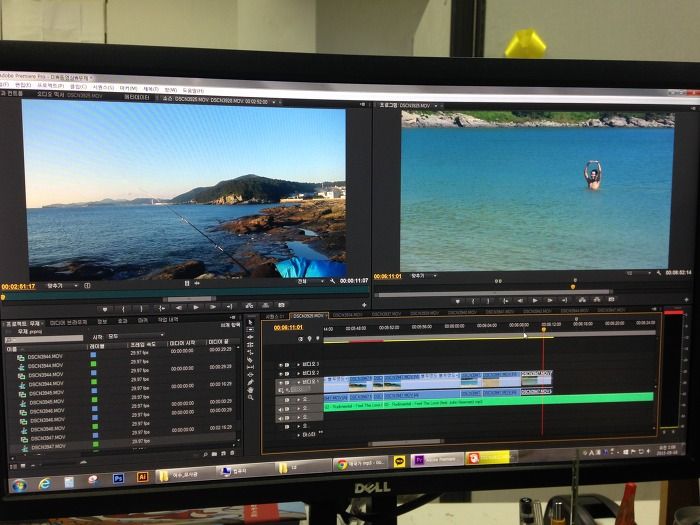Select the Selection arrow tool
Screen dimensions: 700x525
[250, 322]
